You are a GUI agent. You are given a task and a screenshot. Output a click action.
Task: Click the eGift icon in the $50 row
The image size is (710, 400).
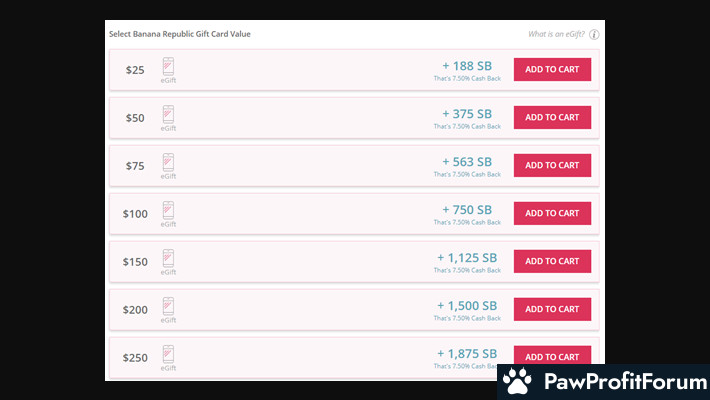(168, 114)
